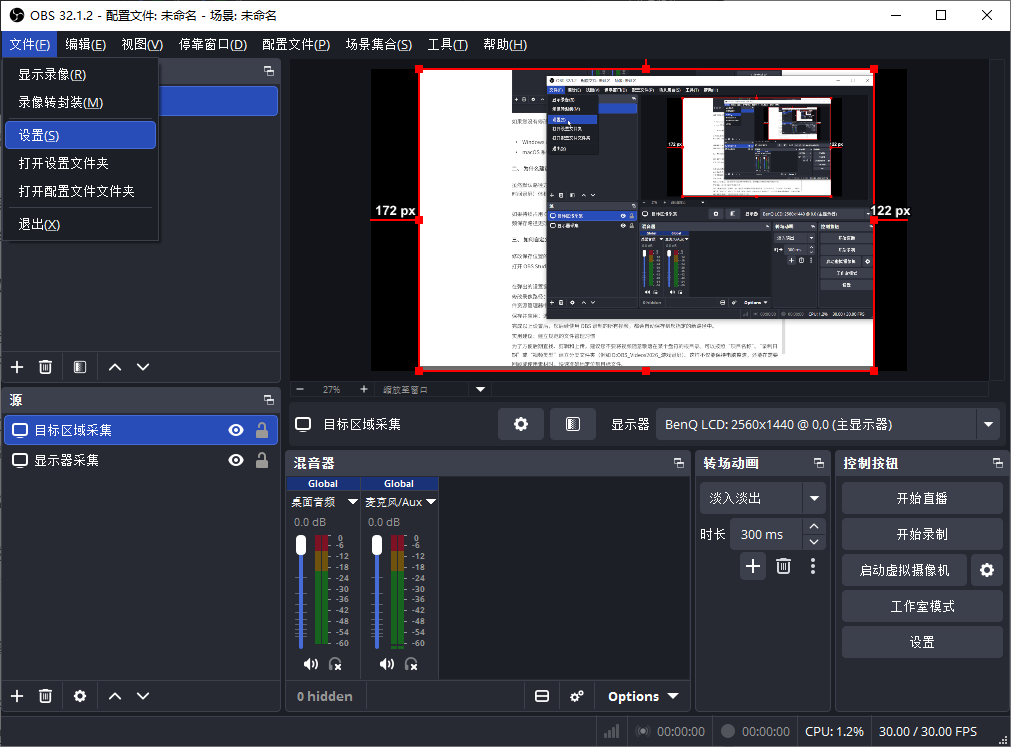Screen dimensions: 1011x747
Task: Click 开始直播 button
Action: [922, 498]
